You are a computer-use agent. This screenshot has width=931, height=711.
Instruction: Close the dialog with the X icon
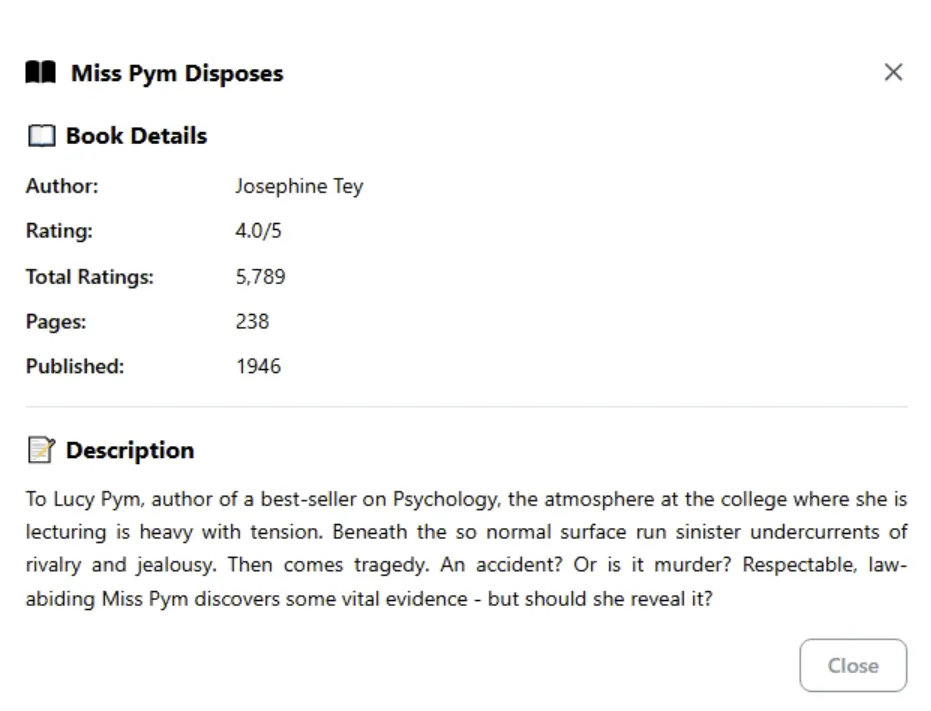click(x=893, y=72)
